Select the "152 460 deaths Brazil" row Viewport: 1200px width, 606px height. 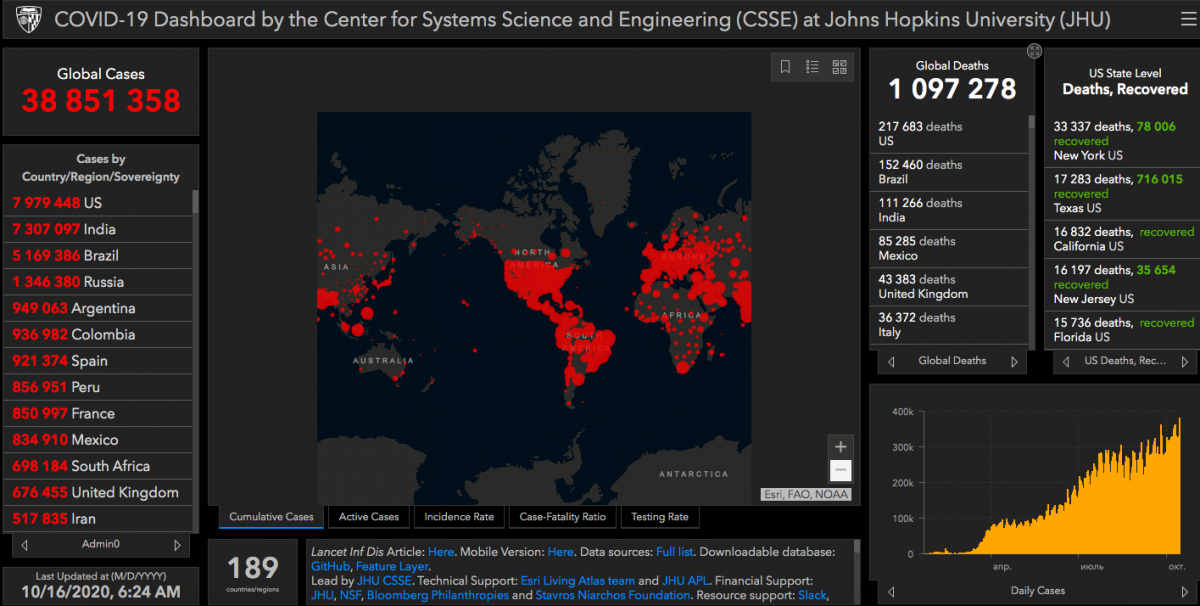click(949, 172)
